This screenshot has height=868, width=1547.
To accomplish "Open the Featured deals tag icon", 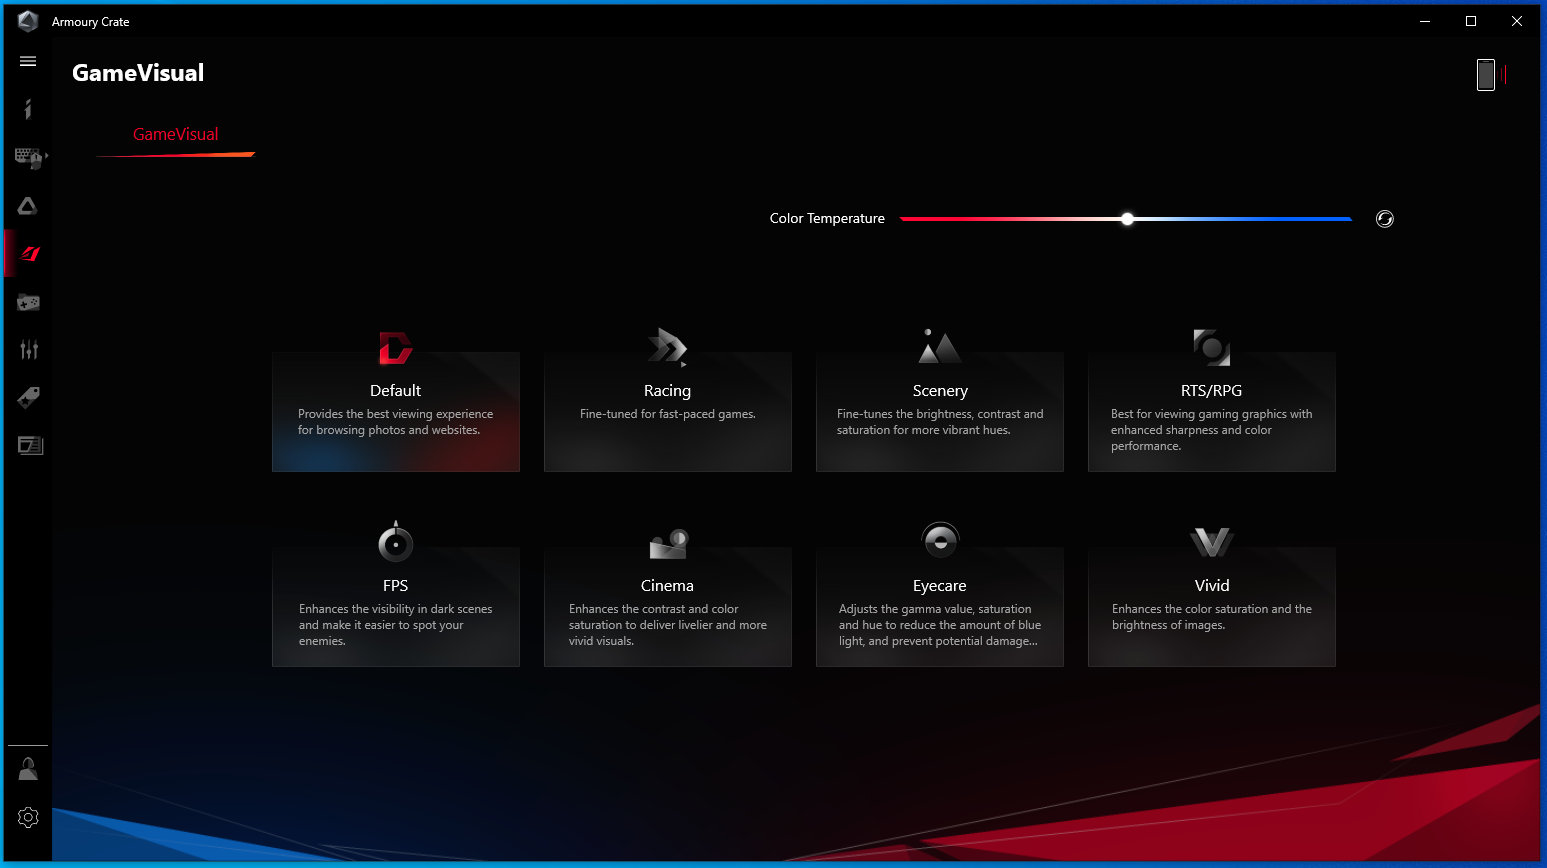I will tap(28, 398).
